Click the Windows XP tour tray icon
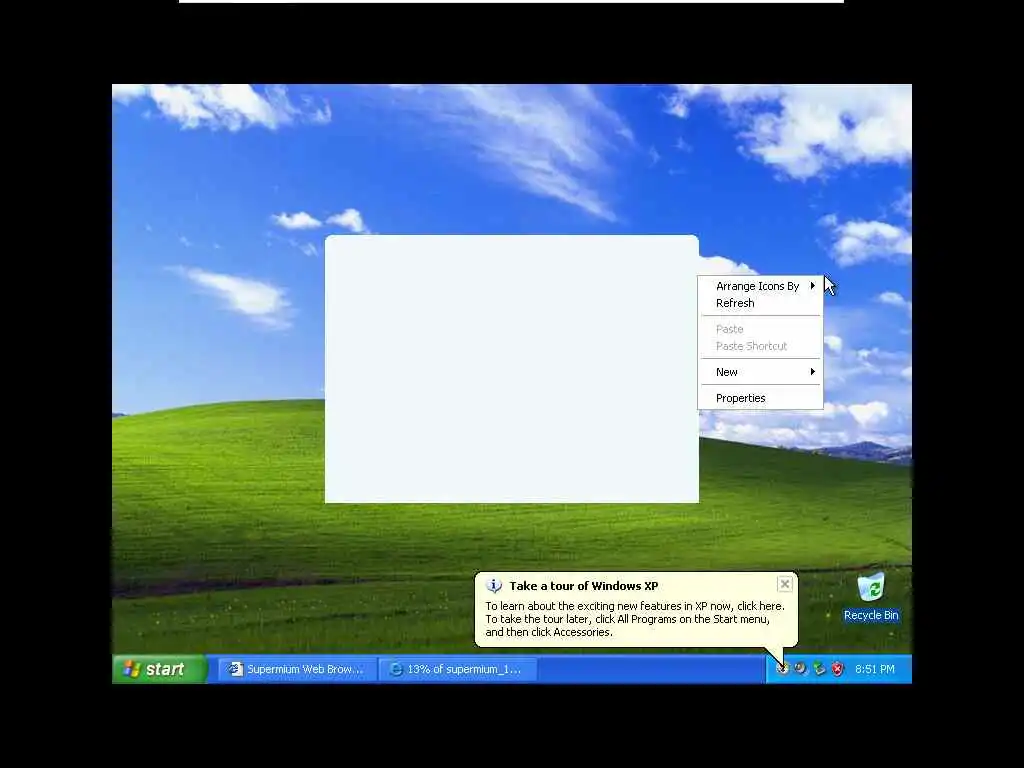1024x768 pixels. click(782, 668)
